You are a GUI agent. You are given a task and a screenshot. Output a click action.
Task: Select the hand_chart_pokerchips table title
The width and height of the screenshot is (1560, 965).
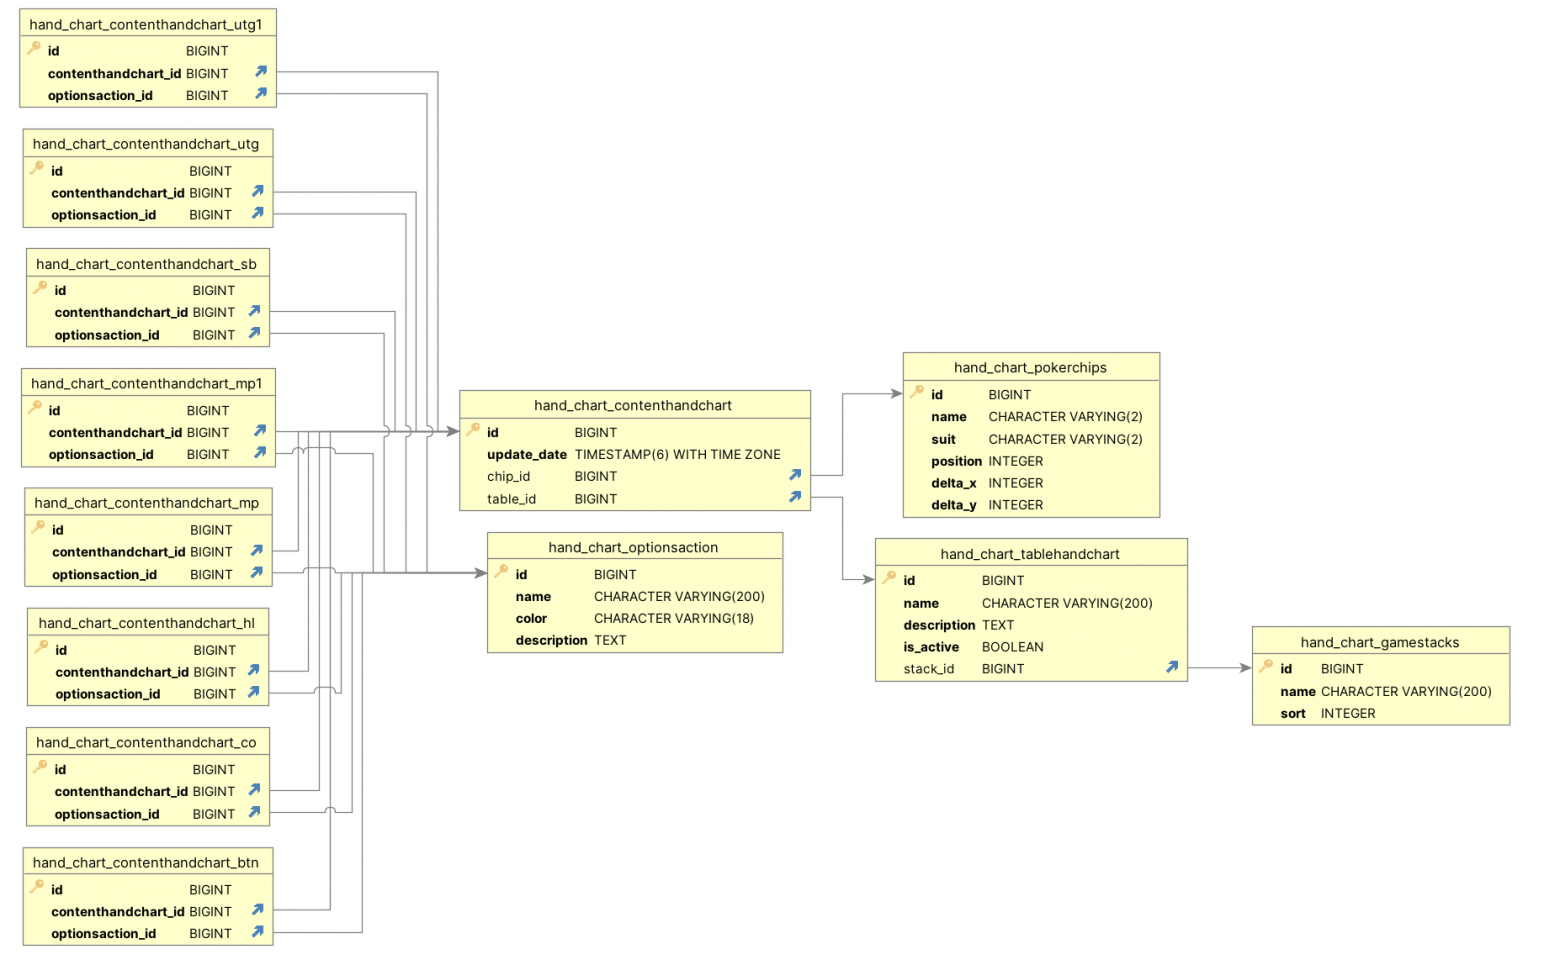point(1030,368)
